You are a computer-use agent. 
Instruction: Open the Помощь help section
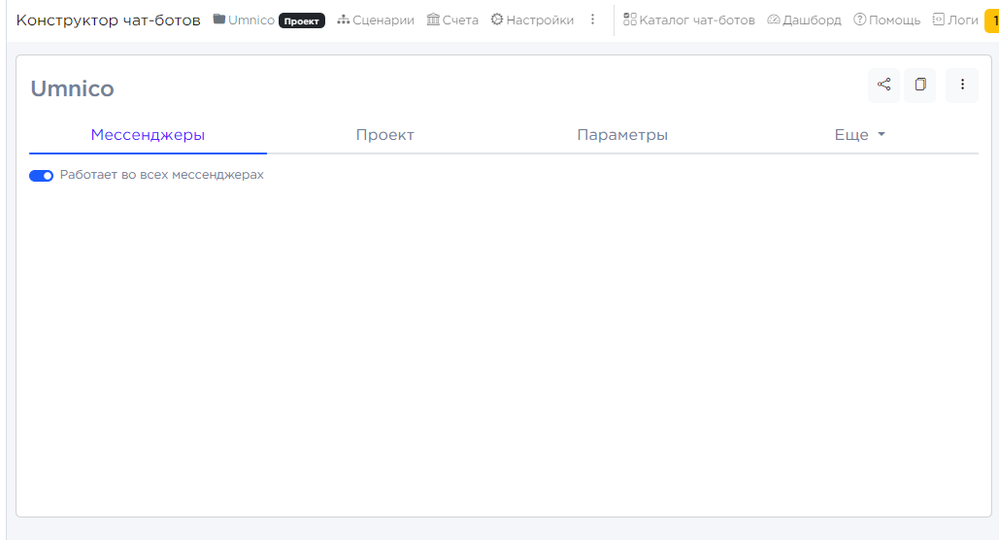[887, 20]
